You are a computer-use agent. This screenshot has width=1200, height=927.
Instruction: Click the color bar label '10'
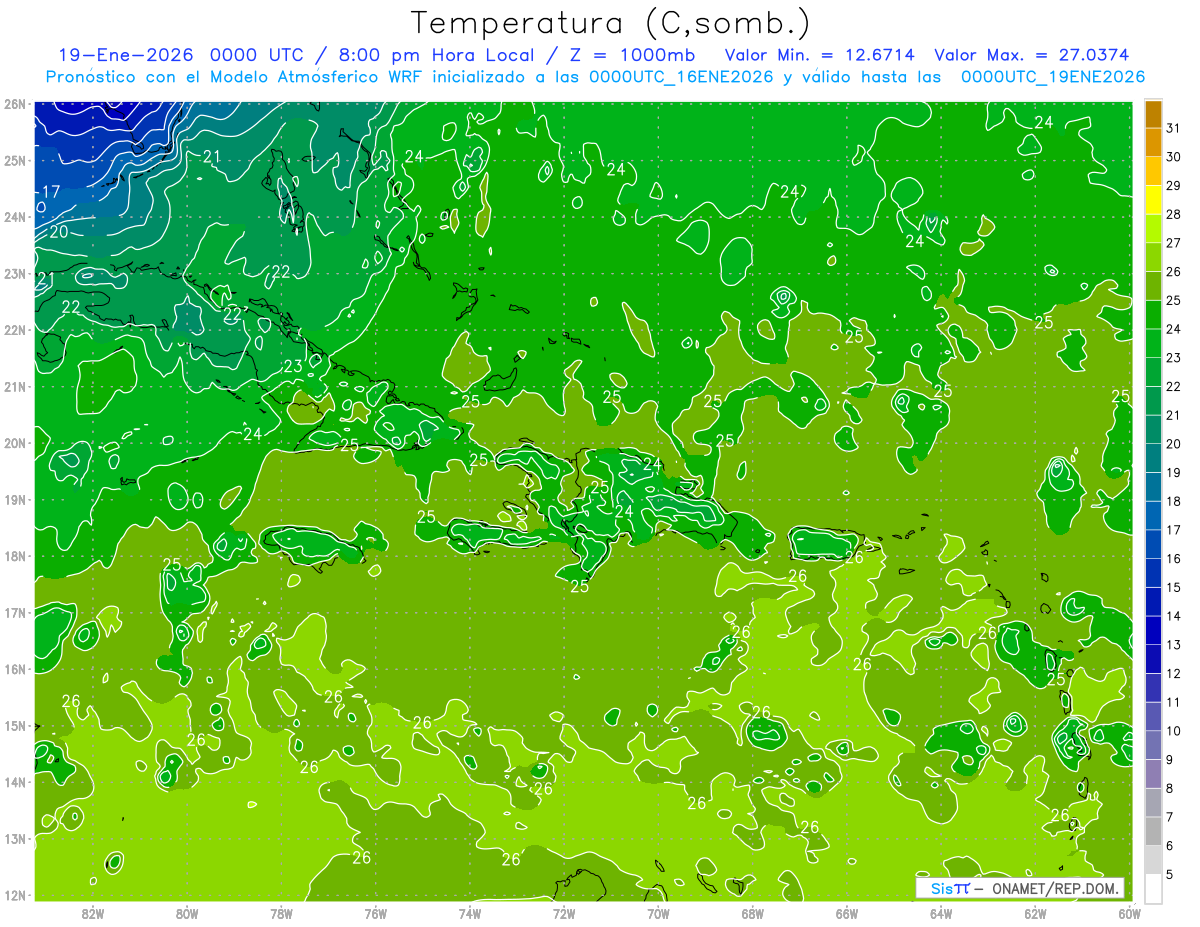tap(1173, 731)
